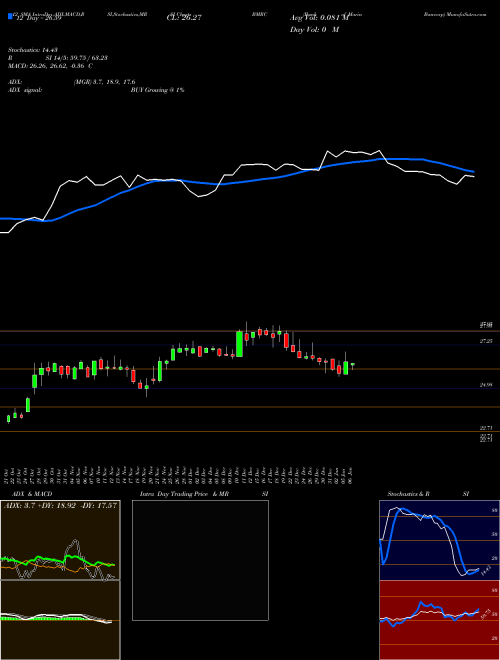
Task: Click the 'Avg Vol: 0.081 M' text
Action: click(319, 18)
